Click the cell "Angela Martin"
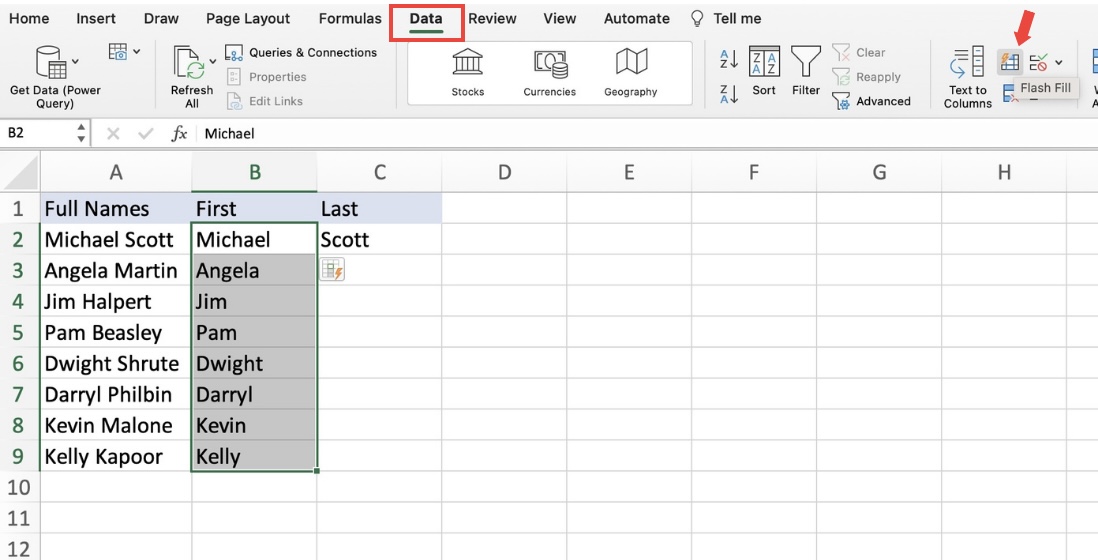1098x560 pixels. click(116, 270)
